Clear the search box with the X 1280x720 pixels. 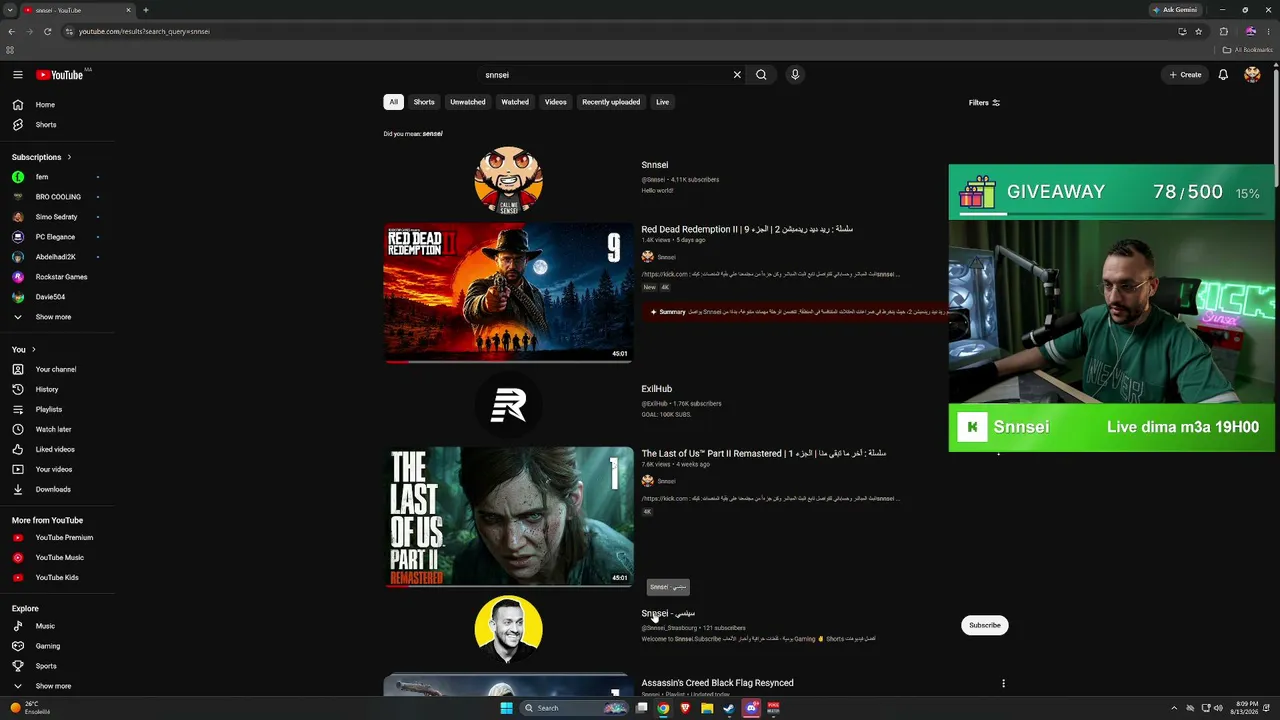(x=737, y=75)
